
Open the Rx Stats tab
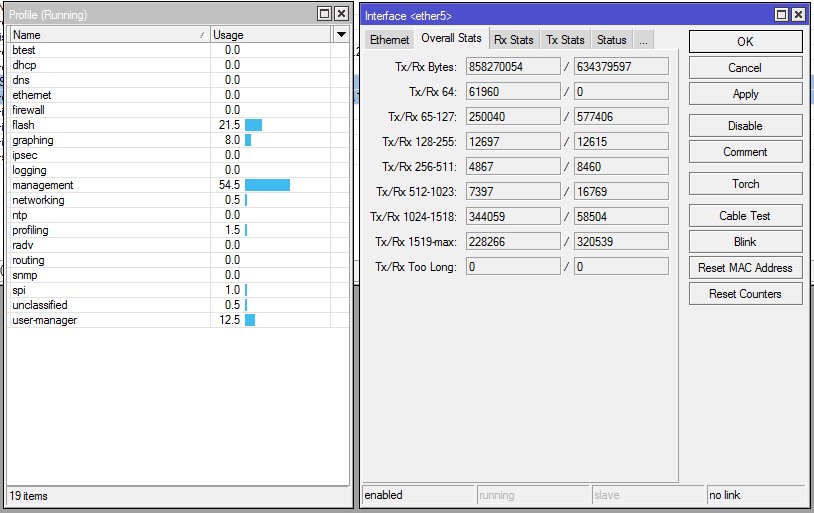(x=513, y=40)
